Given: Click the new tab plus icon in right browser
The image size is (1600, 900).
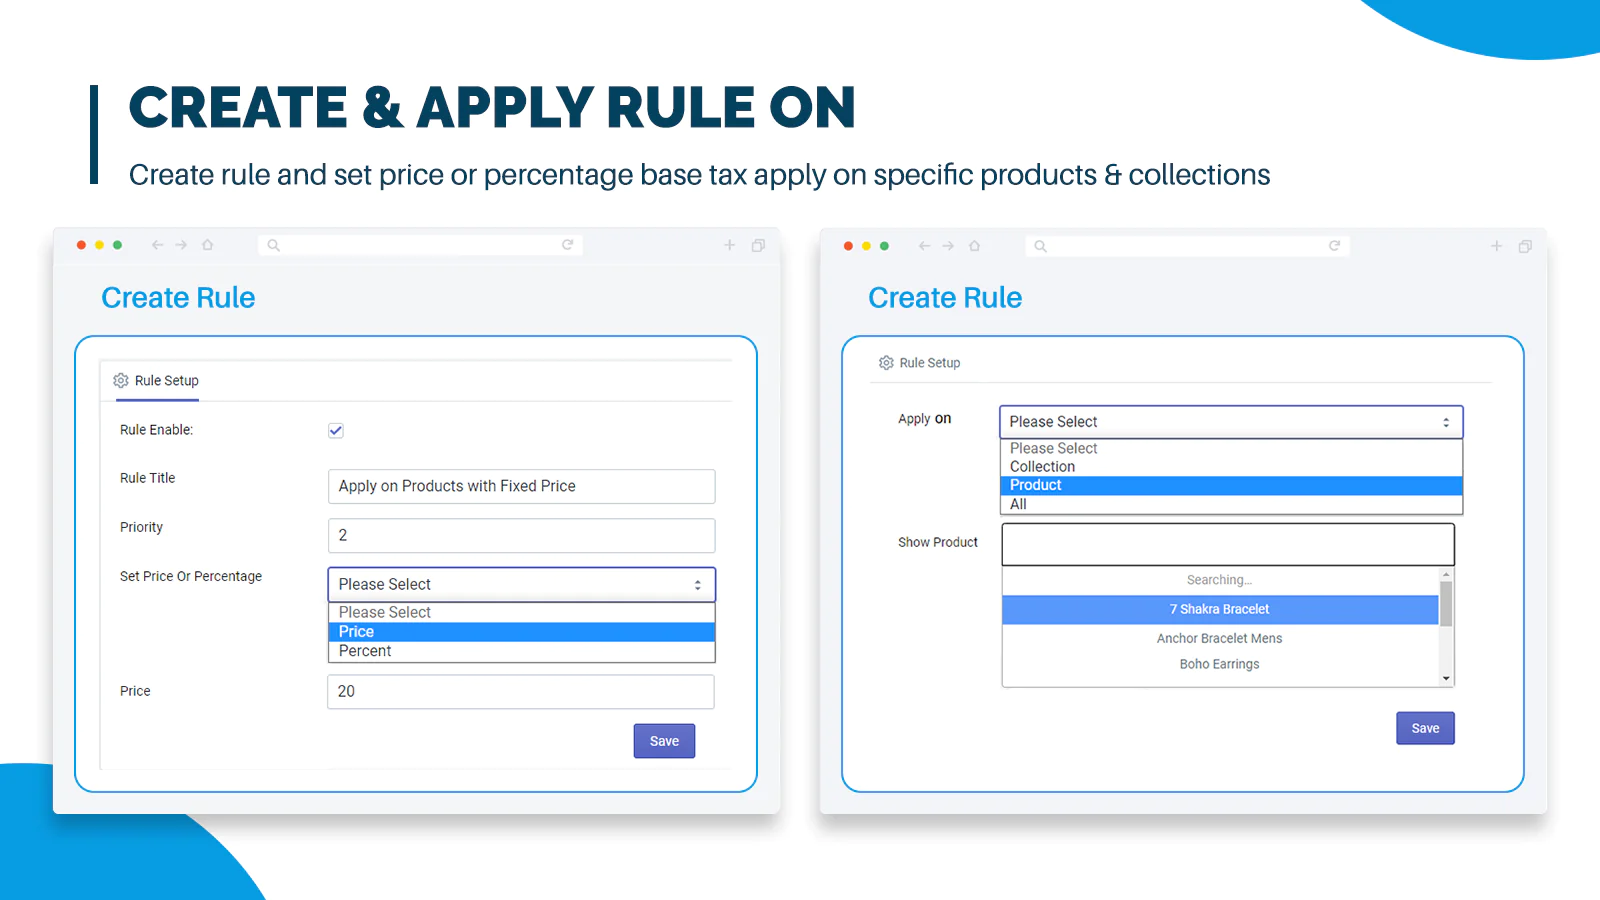Looking at the screenshot, I should (1496, 246).
